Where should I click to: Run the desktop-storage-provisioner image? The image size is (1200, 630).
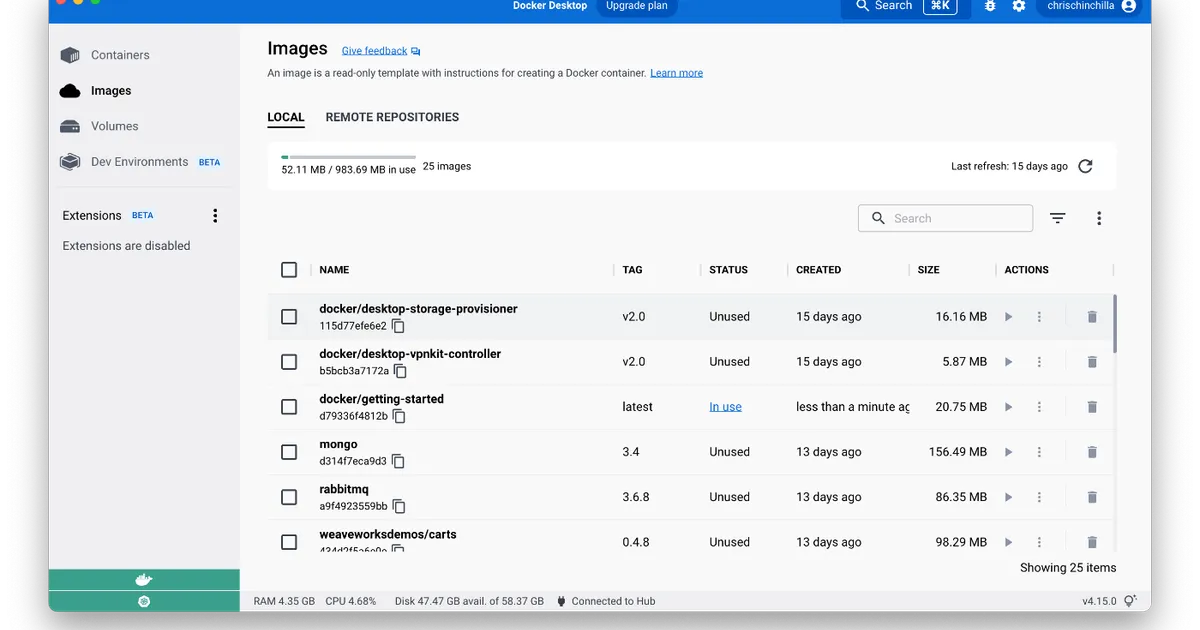1008,317
